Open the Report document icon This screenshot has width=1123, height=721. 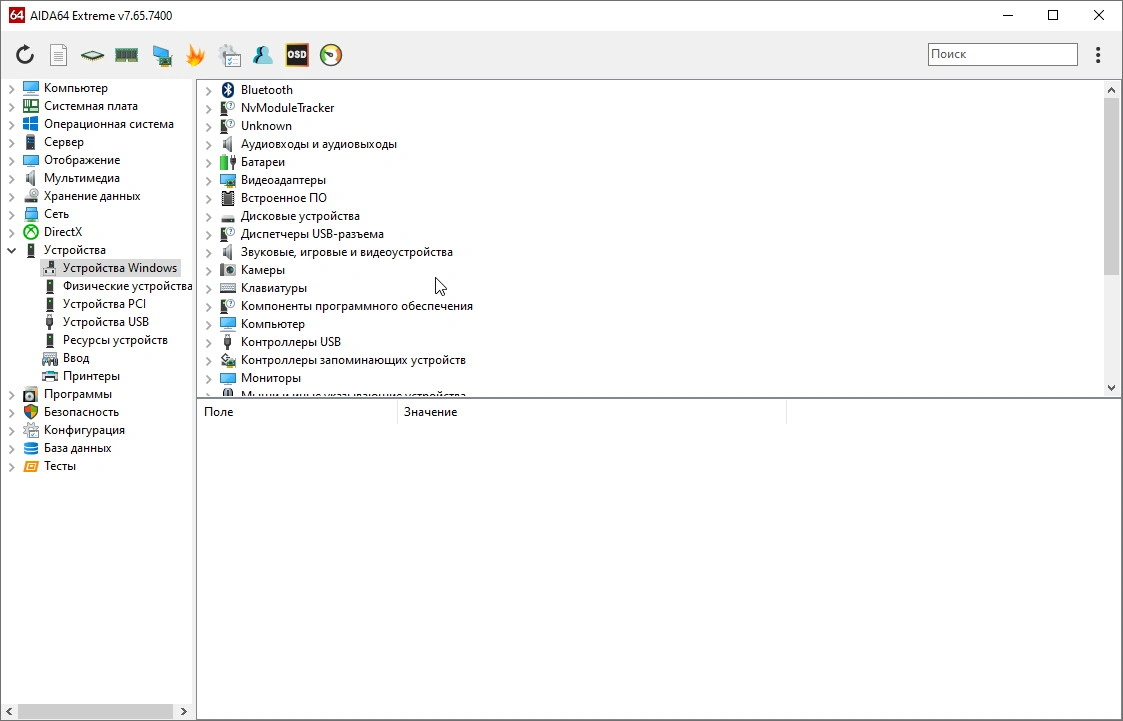tap(58, 55)
